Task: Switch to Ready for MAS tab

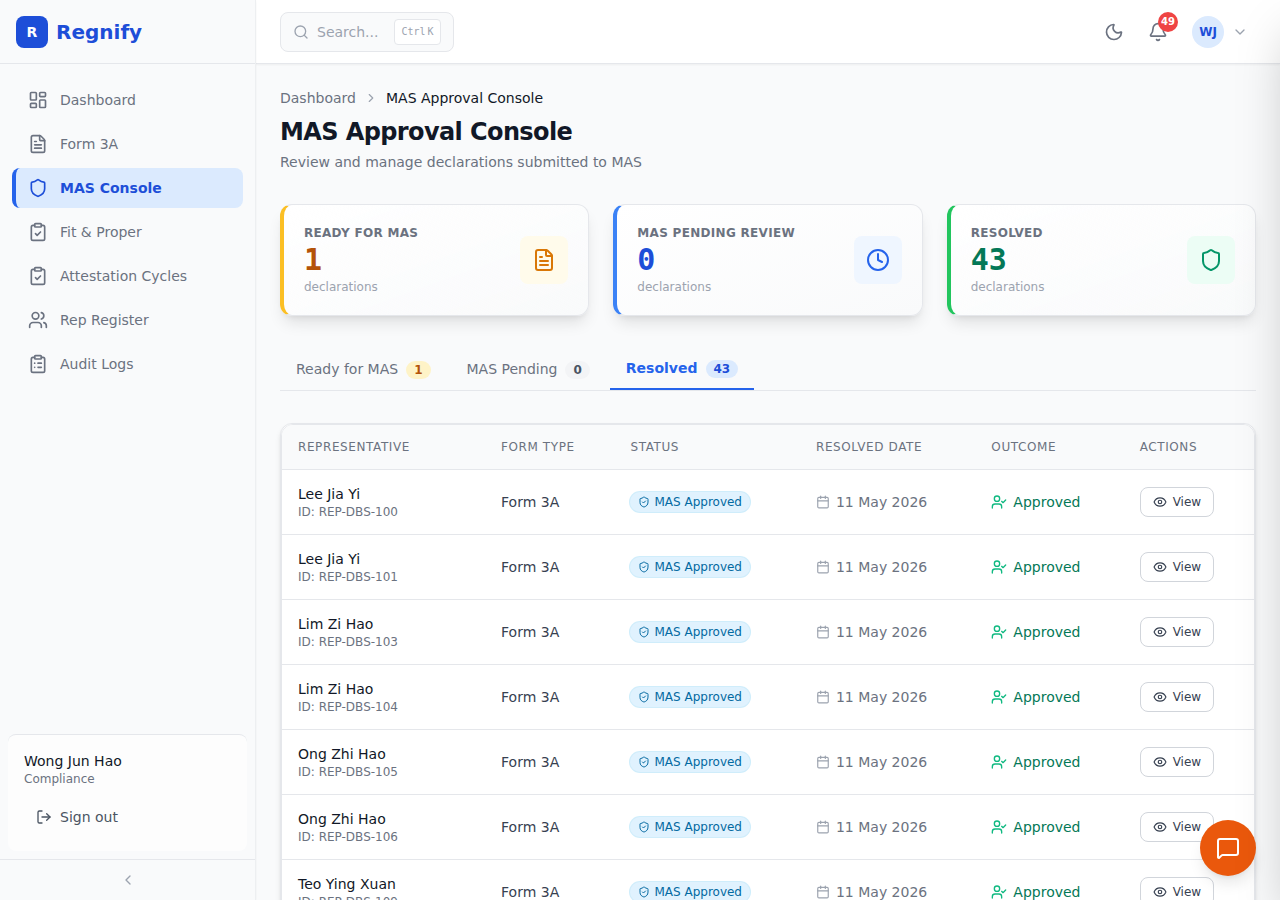Action: [363, 369]
